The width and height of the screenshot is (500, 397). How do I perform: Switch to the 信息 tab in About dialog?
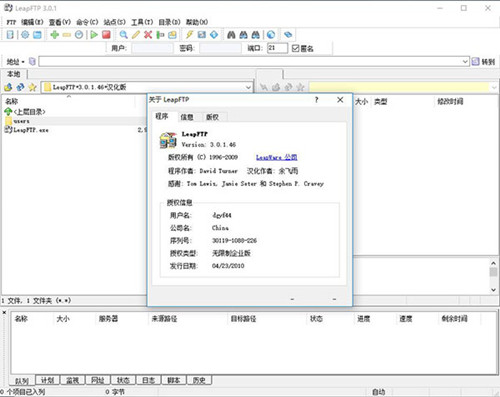187,117
